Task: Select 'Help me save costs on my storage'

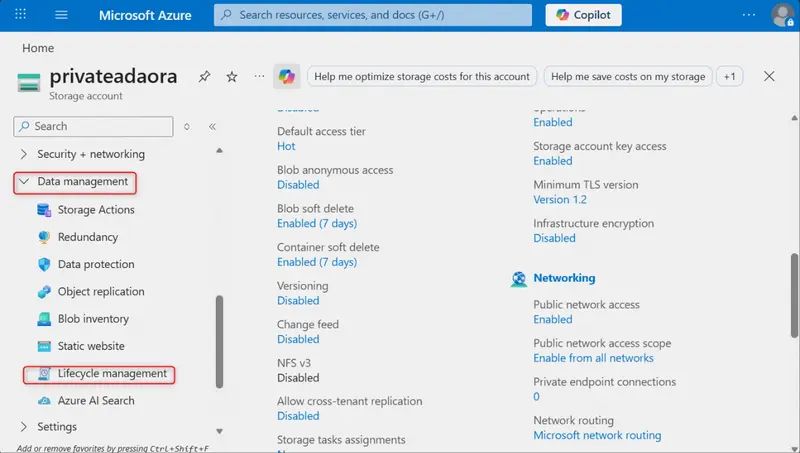Action: click(x=628, y=77)
